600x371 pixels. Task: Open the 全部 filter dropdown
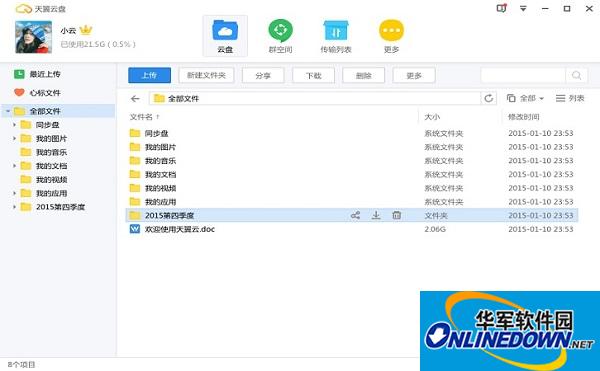tap(525, 98)
